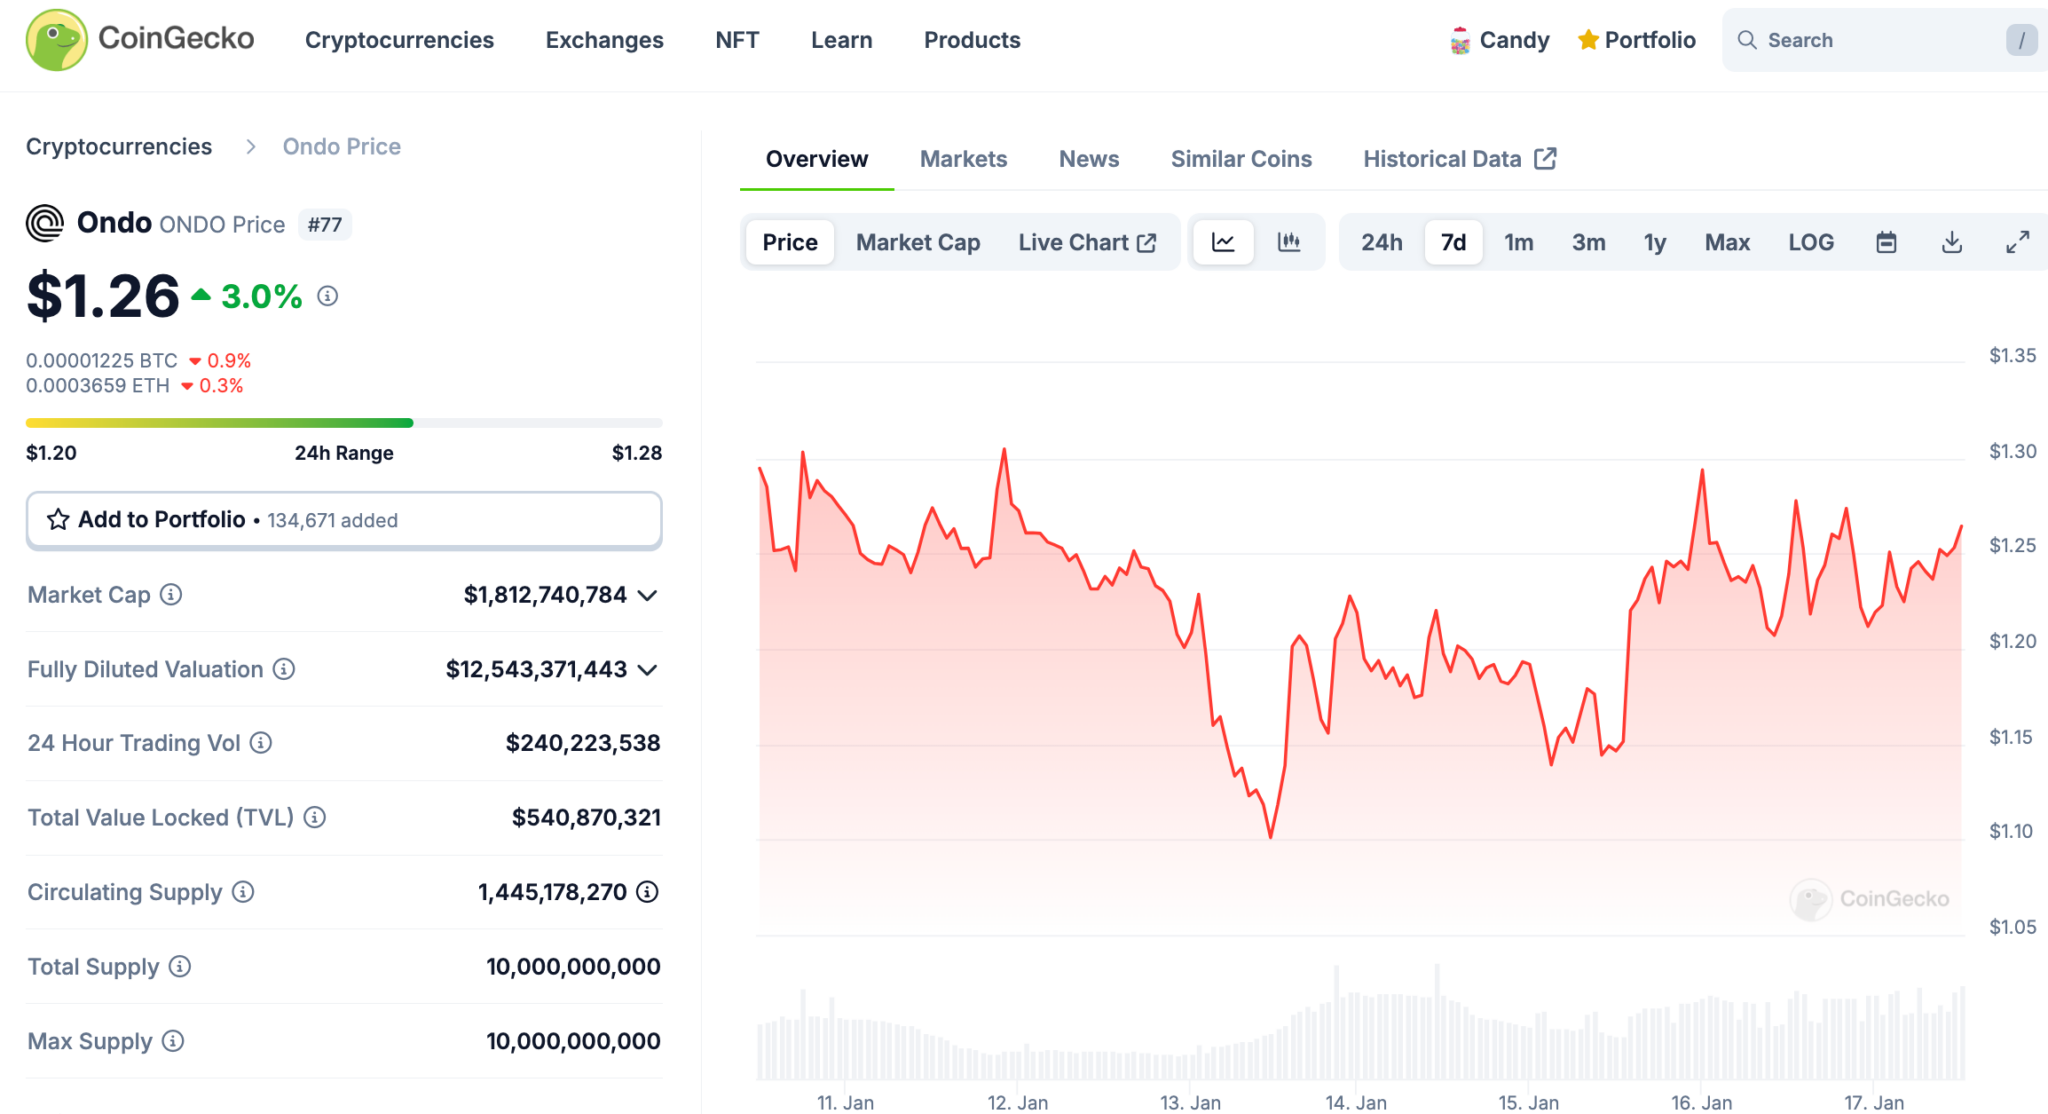Go to the Markets tab
The image size is (2048, 1114).
tap(963, 159)
